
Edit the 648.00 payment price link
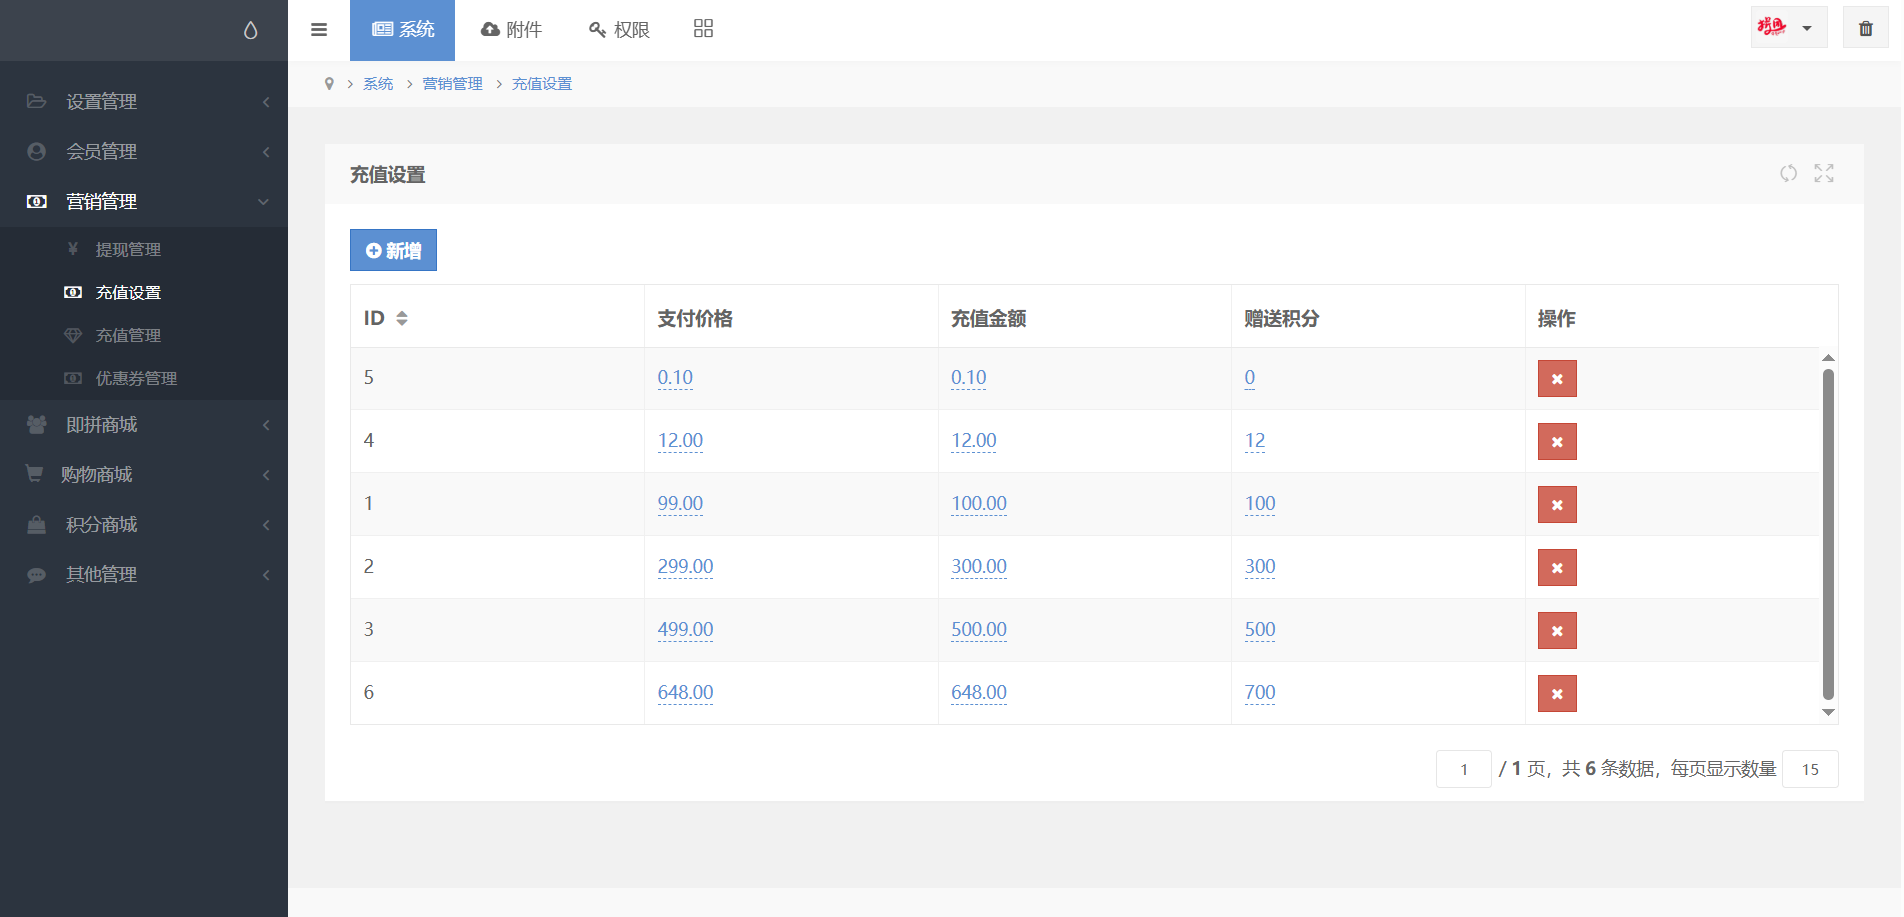pyautogui.click(x=685, y=692)
